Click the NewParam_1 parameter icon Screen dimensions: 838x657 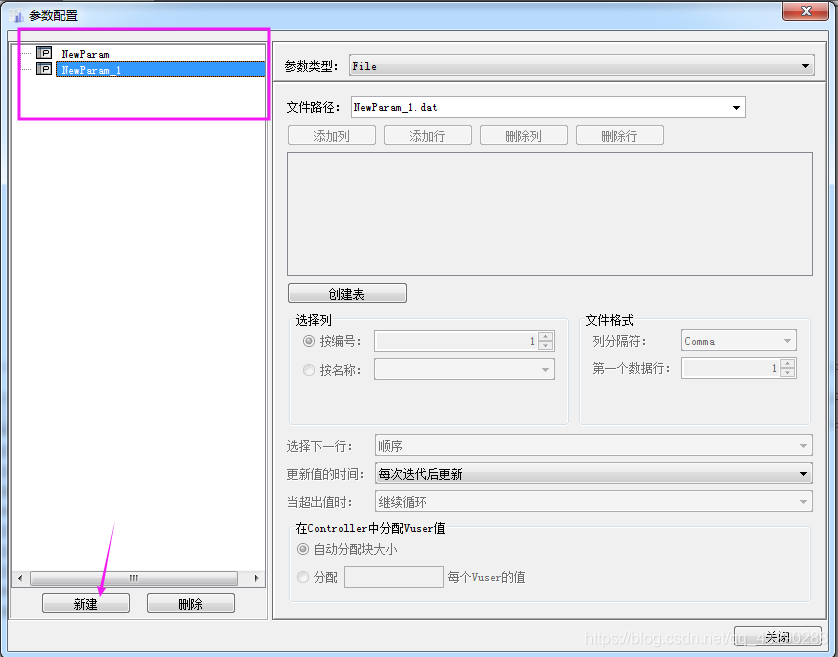click(43, 69)
